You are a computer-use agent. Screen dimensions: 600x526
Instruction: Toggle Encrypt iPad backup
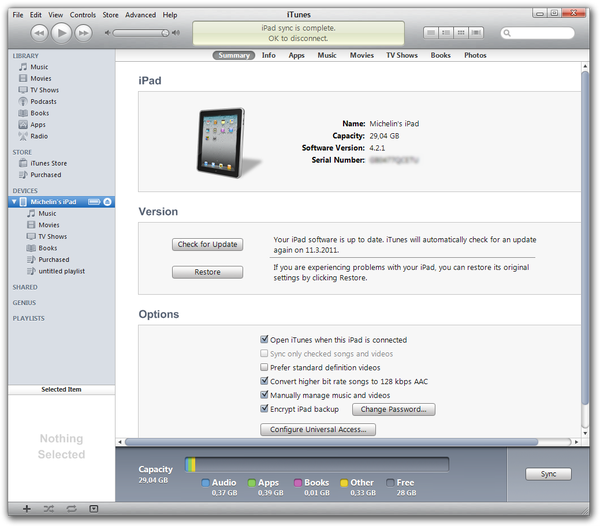[264, 409]
